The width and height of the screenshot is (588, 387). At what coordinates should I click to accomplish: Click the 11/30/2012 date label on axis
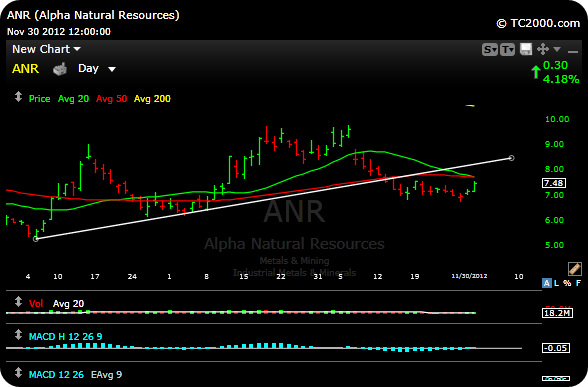pyautogui.click(x=469, y=276)
